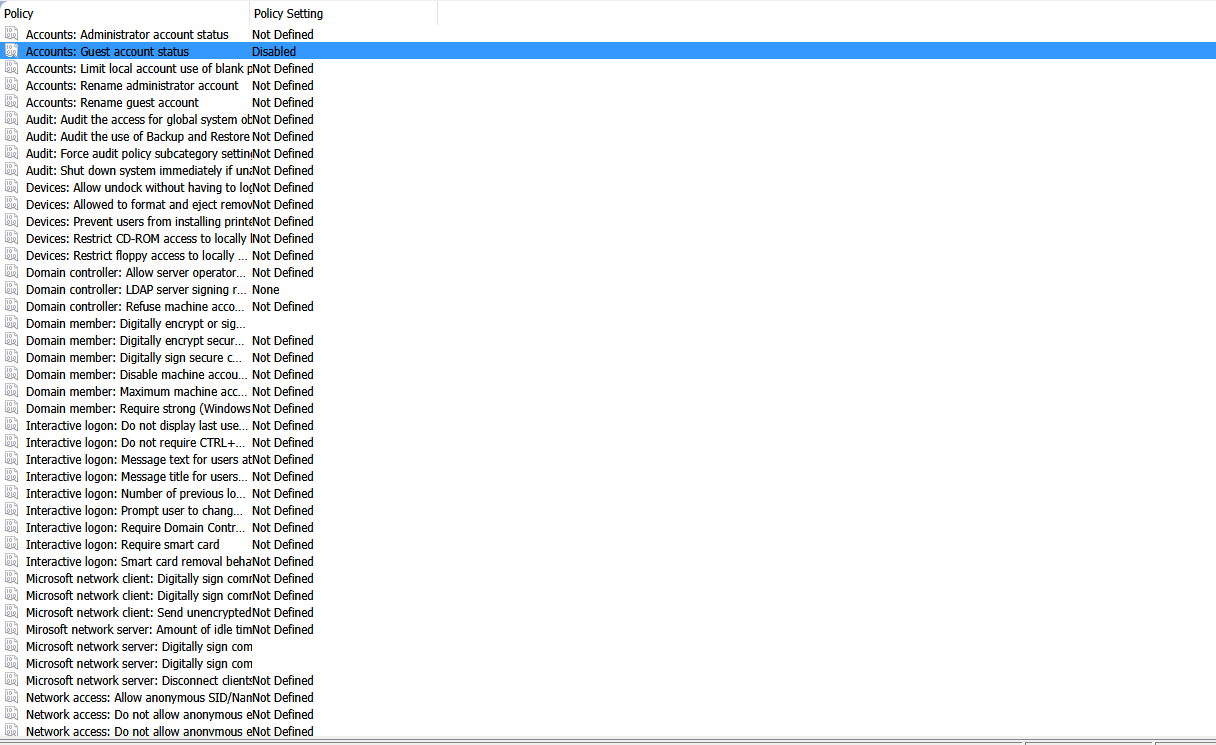Click Not Defined for Smart card removal row

pos(283,561)
